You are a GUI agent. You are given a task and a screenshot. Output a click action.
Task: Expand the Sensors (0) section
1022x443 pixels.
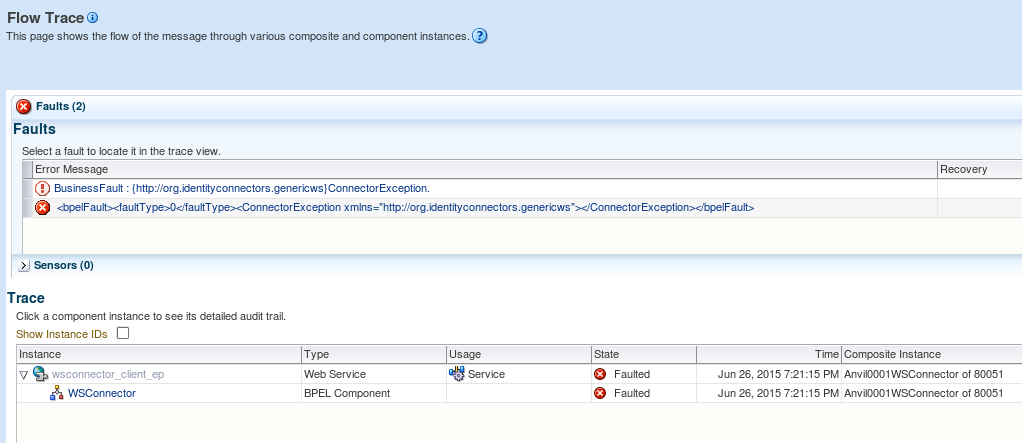25,265
